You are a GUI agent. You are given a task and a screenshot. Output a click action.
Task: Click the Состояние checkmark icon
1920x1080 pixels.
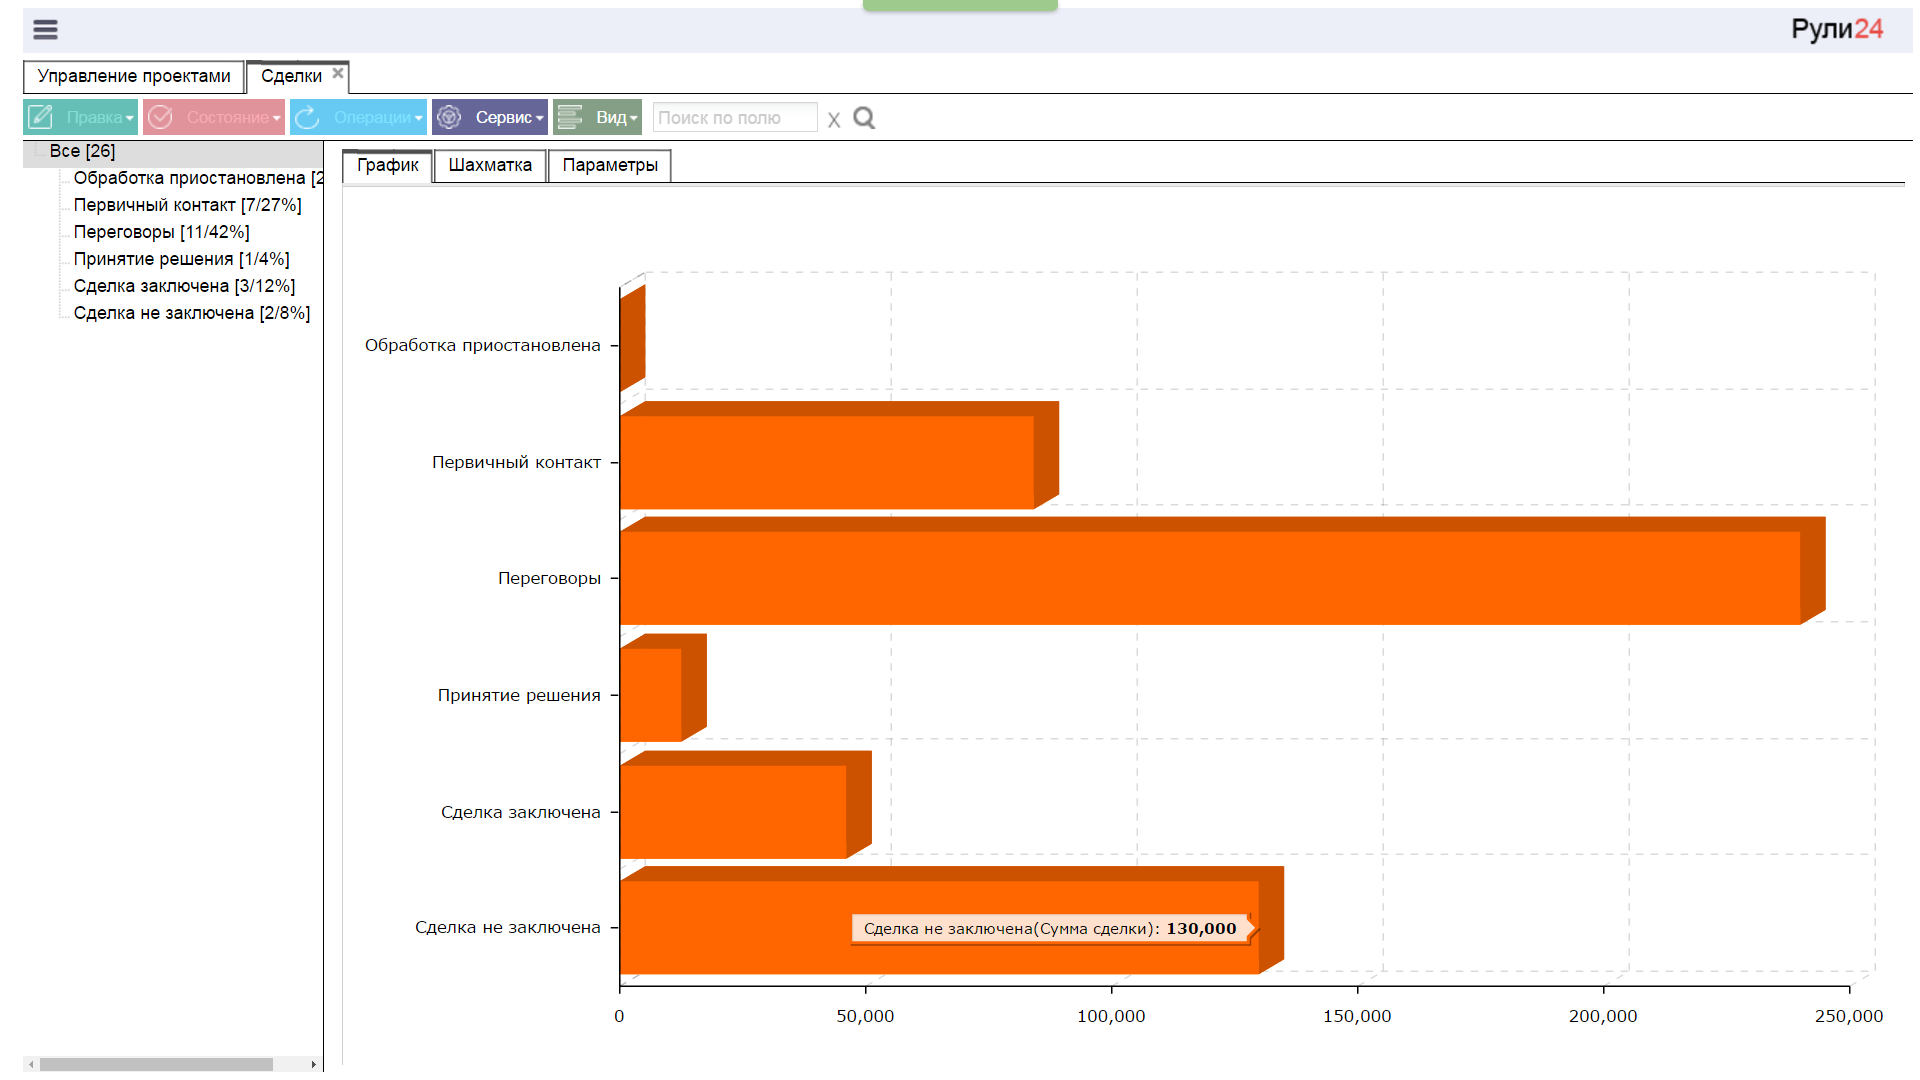coord(160,117)
